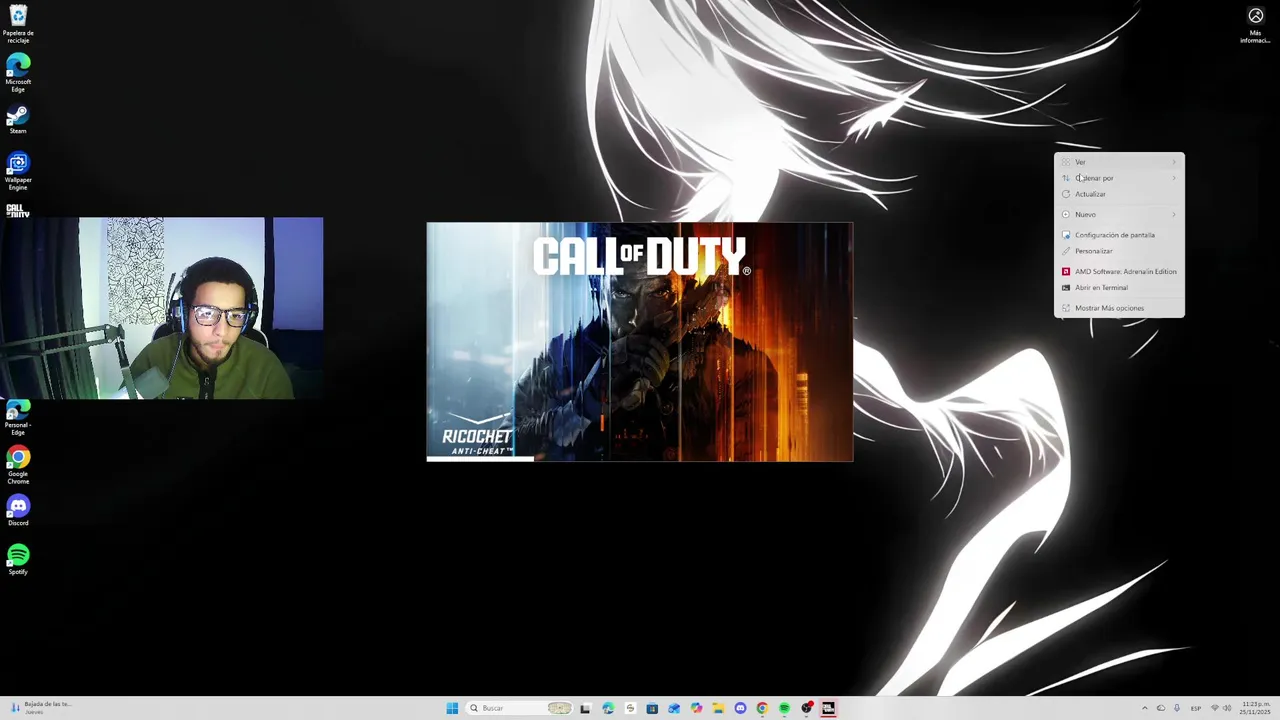This screenshot has width=1280, height=720.
Task: Open Spotify from the taskbar
Action: (784, 708)
